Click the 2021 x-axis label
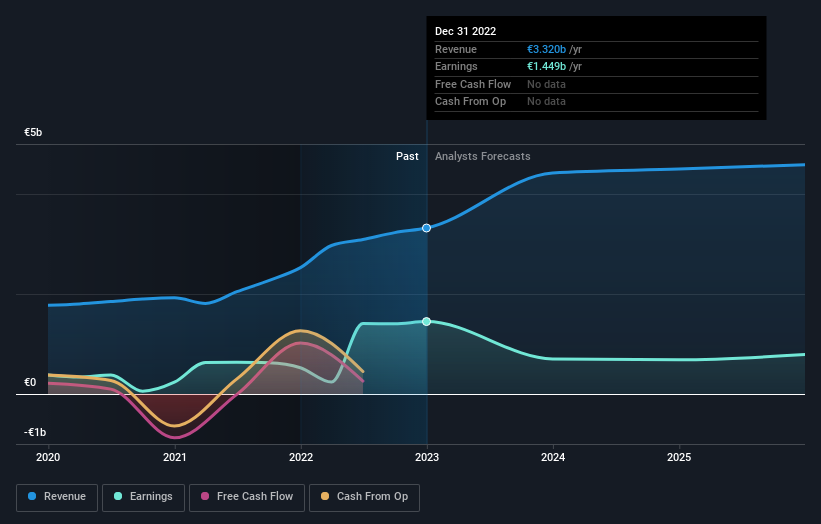This screenshot has width=821, height=524. click(x=174, y=458)
